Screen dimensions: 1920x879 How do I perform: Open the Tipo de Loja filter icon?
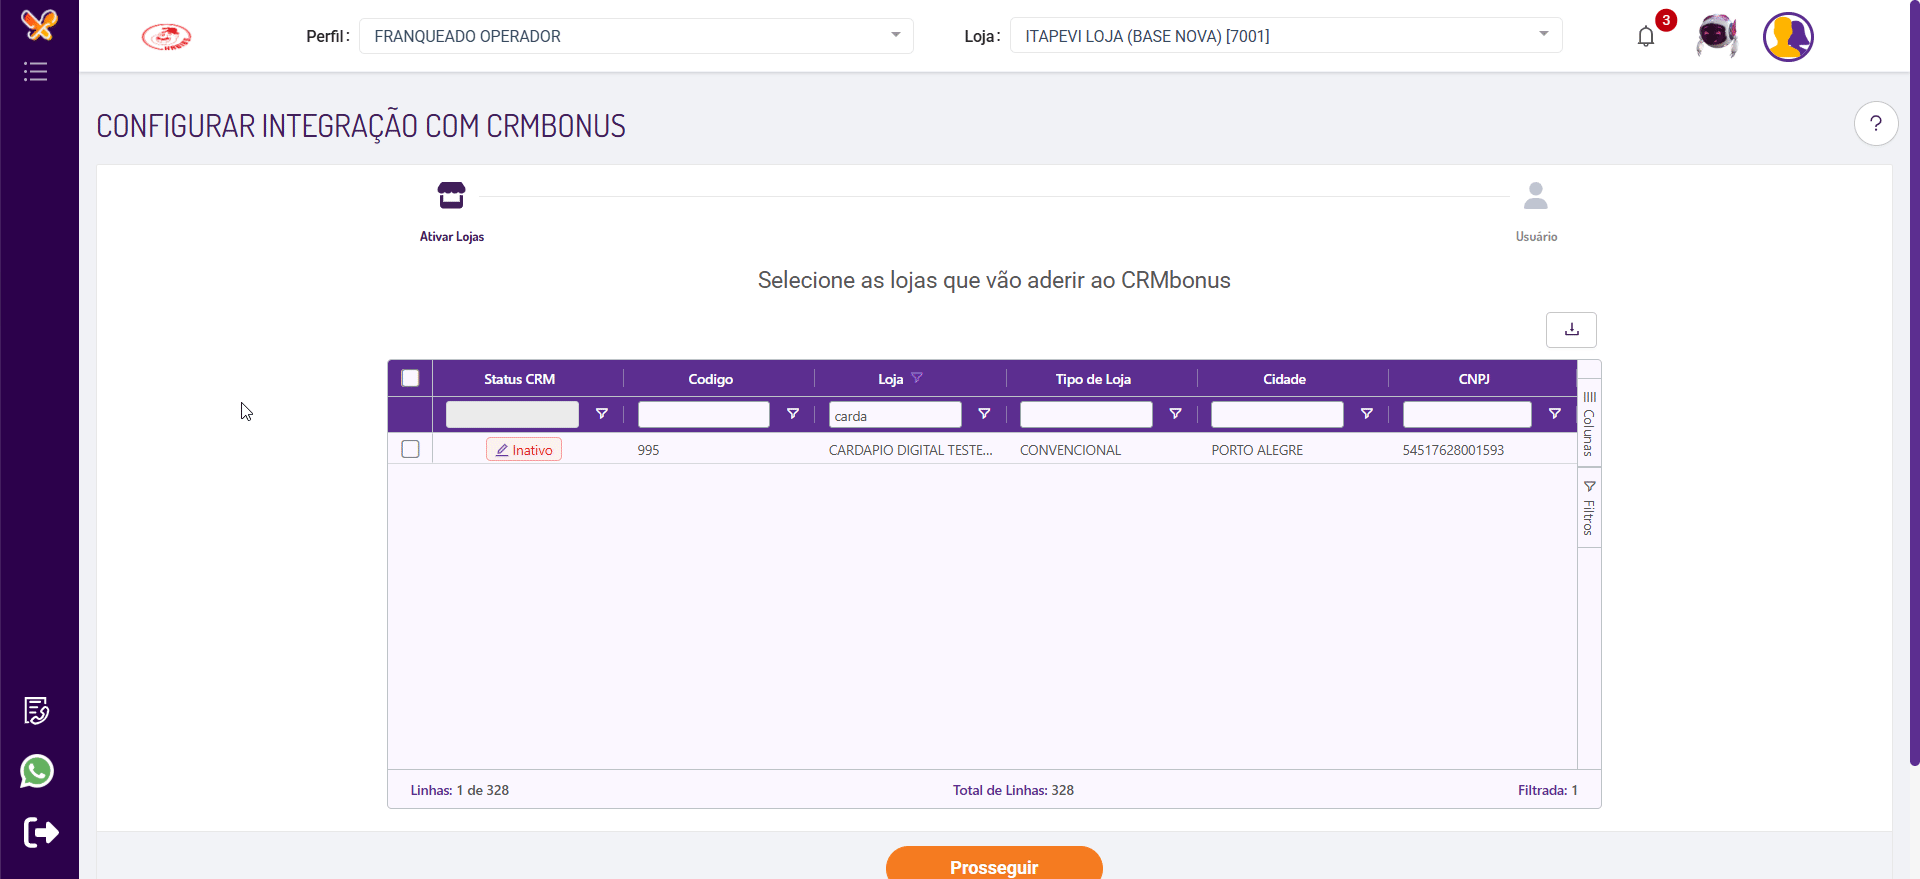pyautogui.click(x=1176, y=414)
